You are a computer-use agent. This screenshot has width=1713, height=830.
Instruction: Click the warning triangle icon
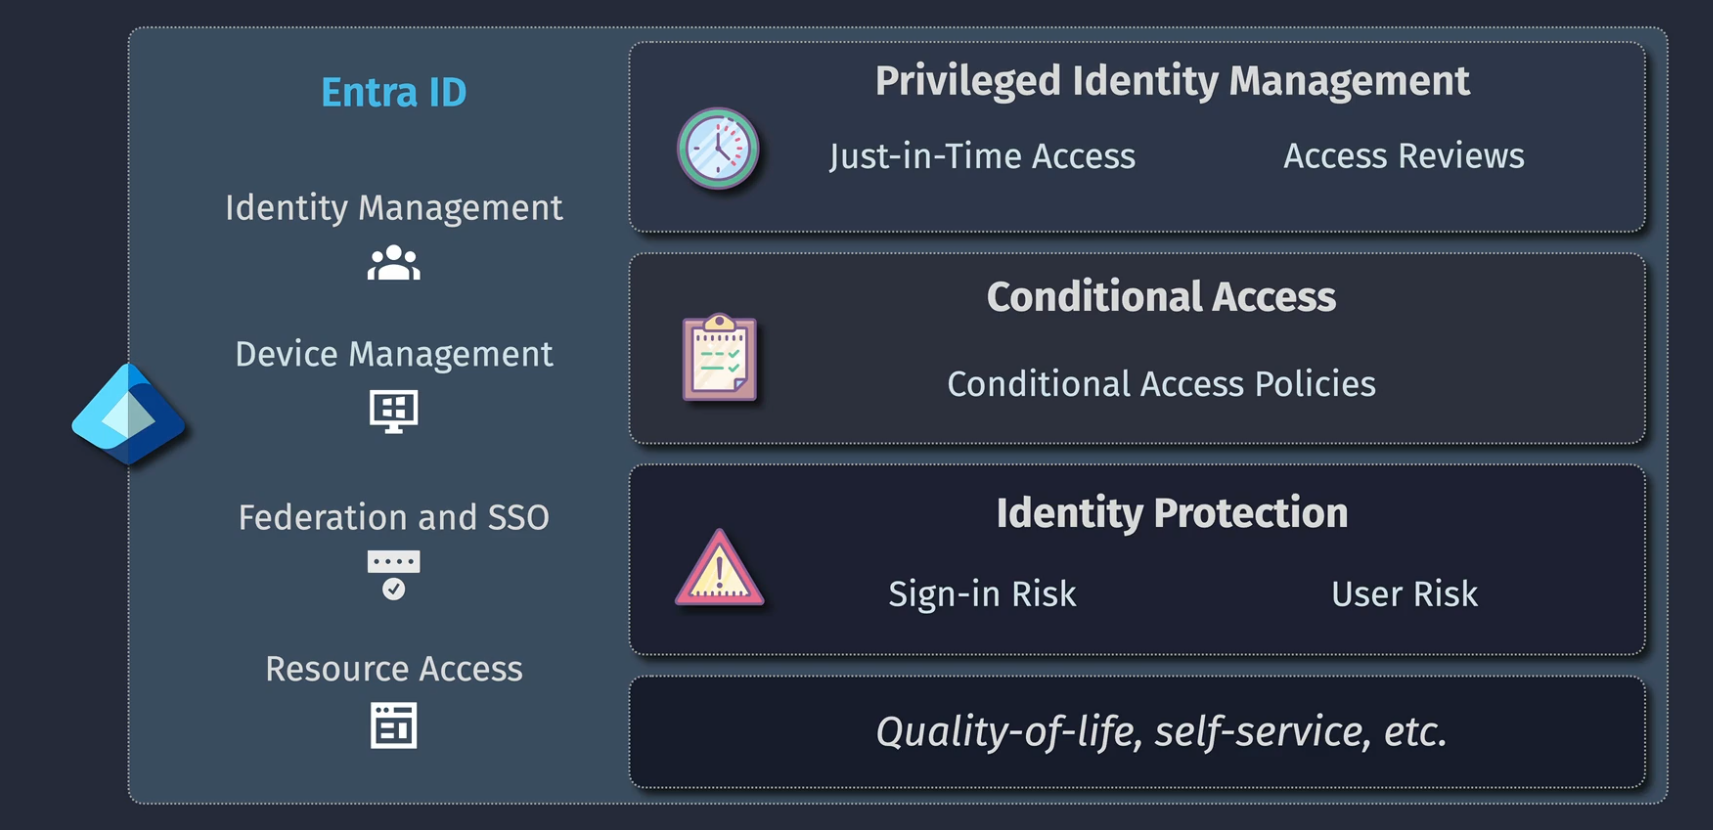pyautogui.click(x=719, y=568)
